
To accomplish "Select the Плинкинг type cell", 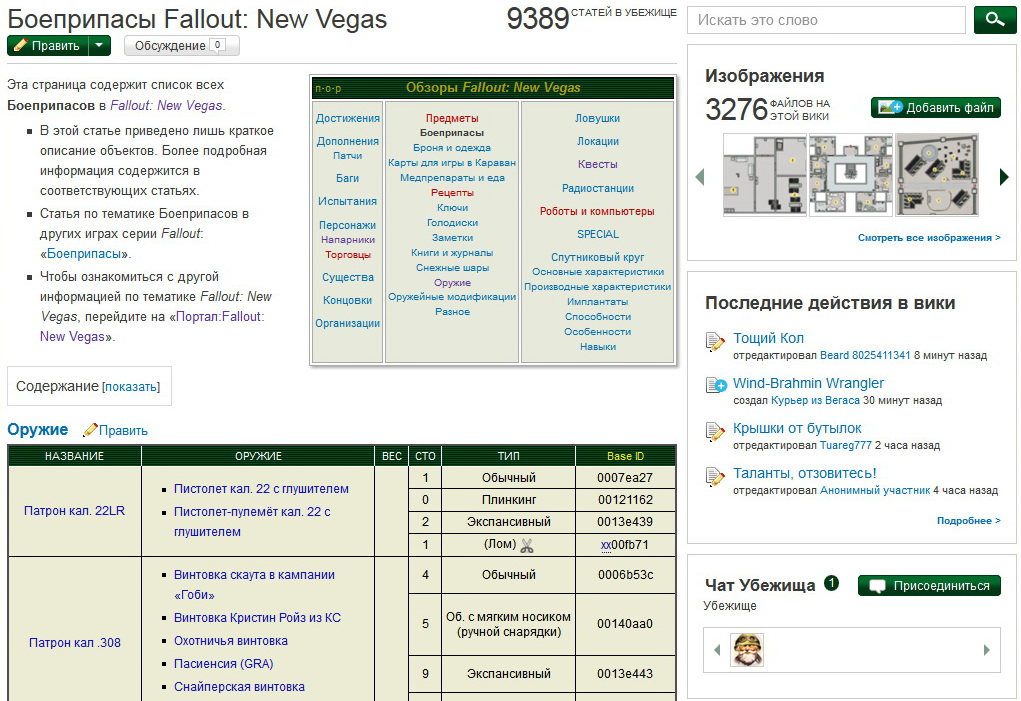I will point(509,500).
